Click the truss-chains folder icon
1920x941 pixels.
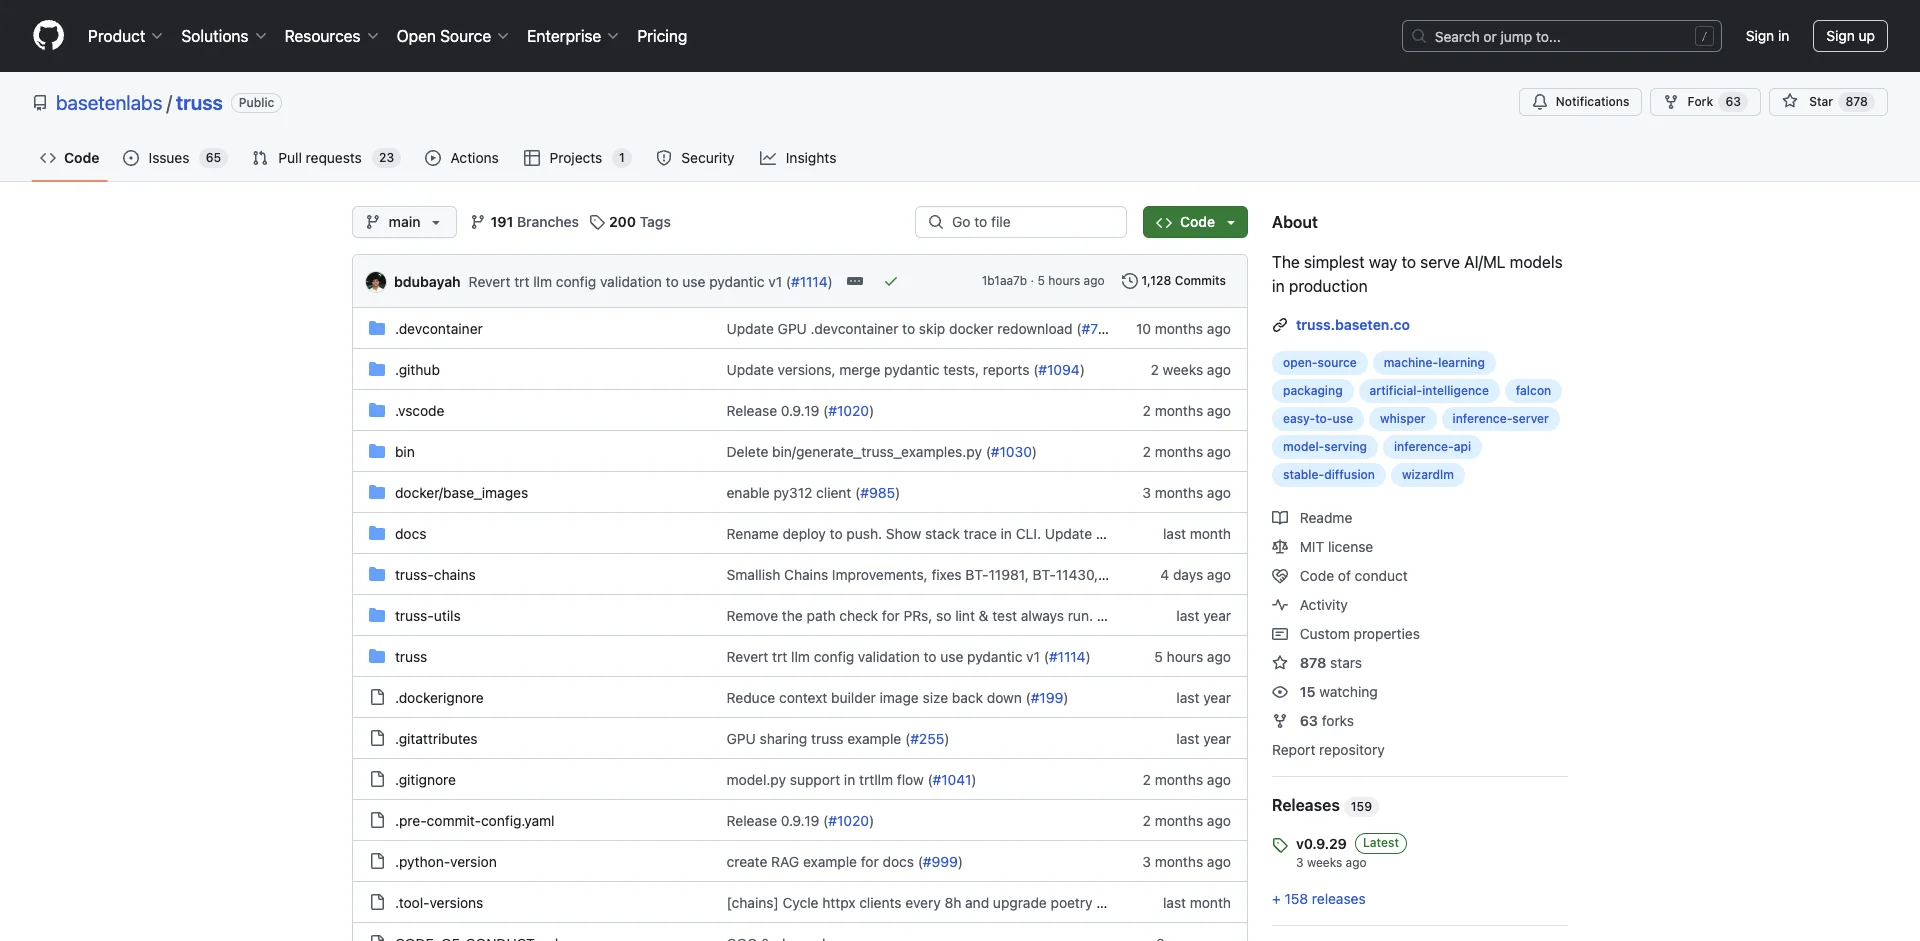click(377, 575)
